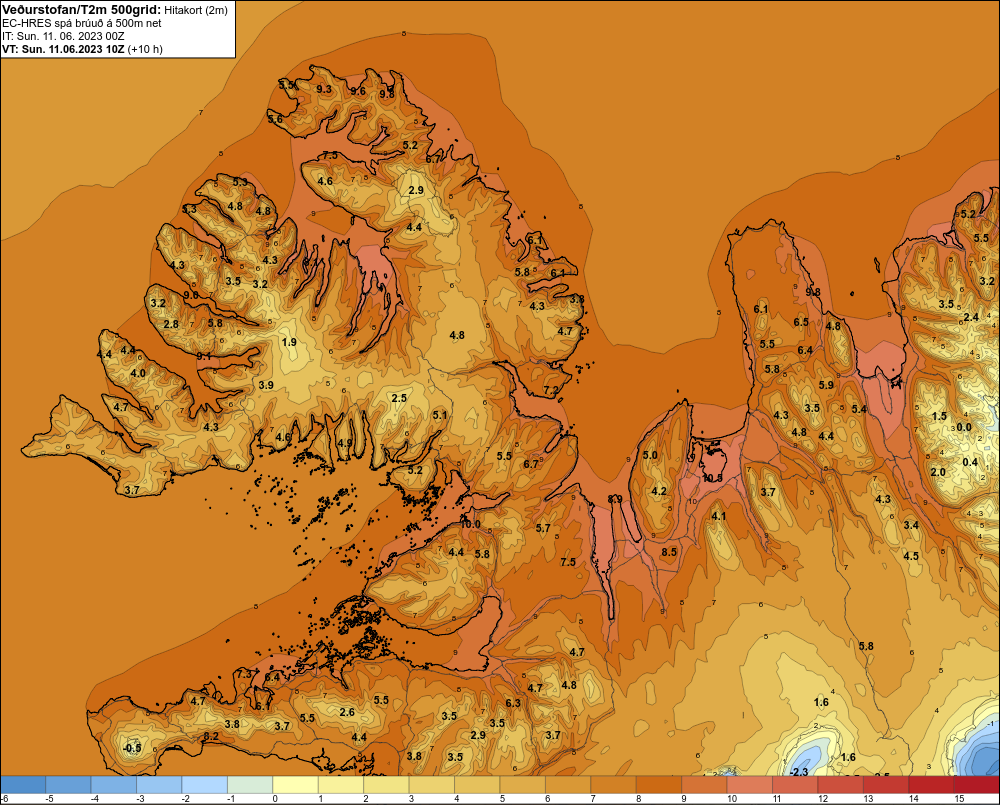Click the '3.4' temperature value on the map

[x=911, y=525]
